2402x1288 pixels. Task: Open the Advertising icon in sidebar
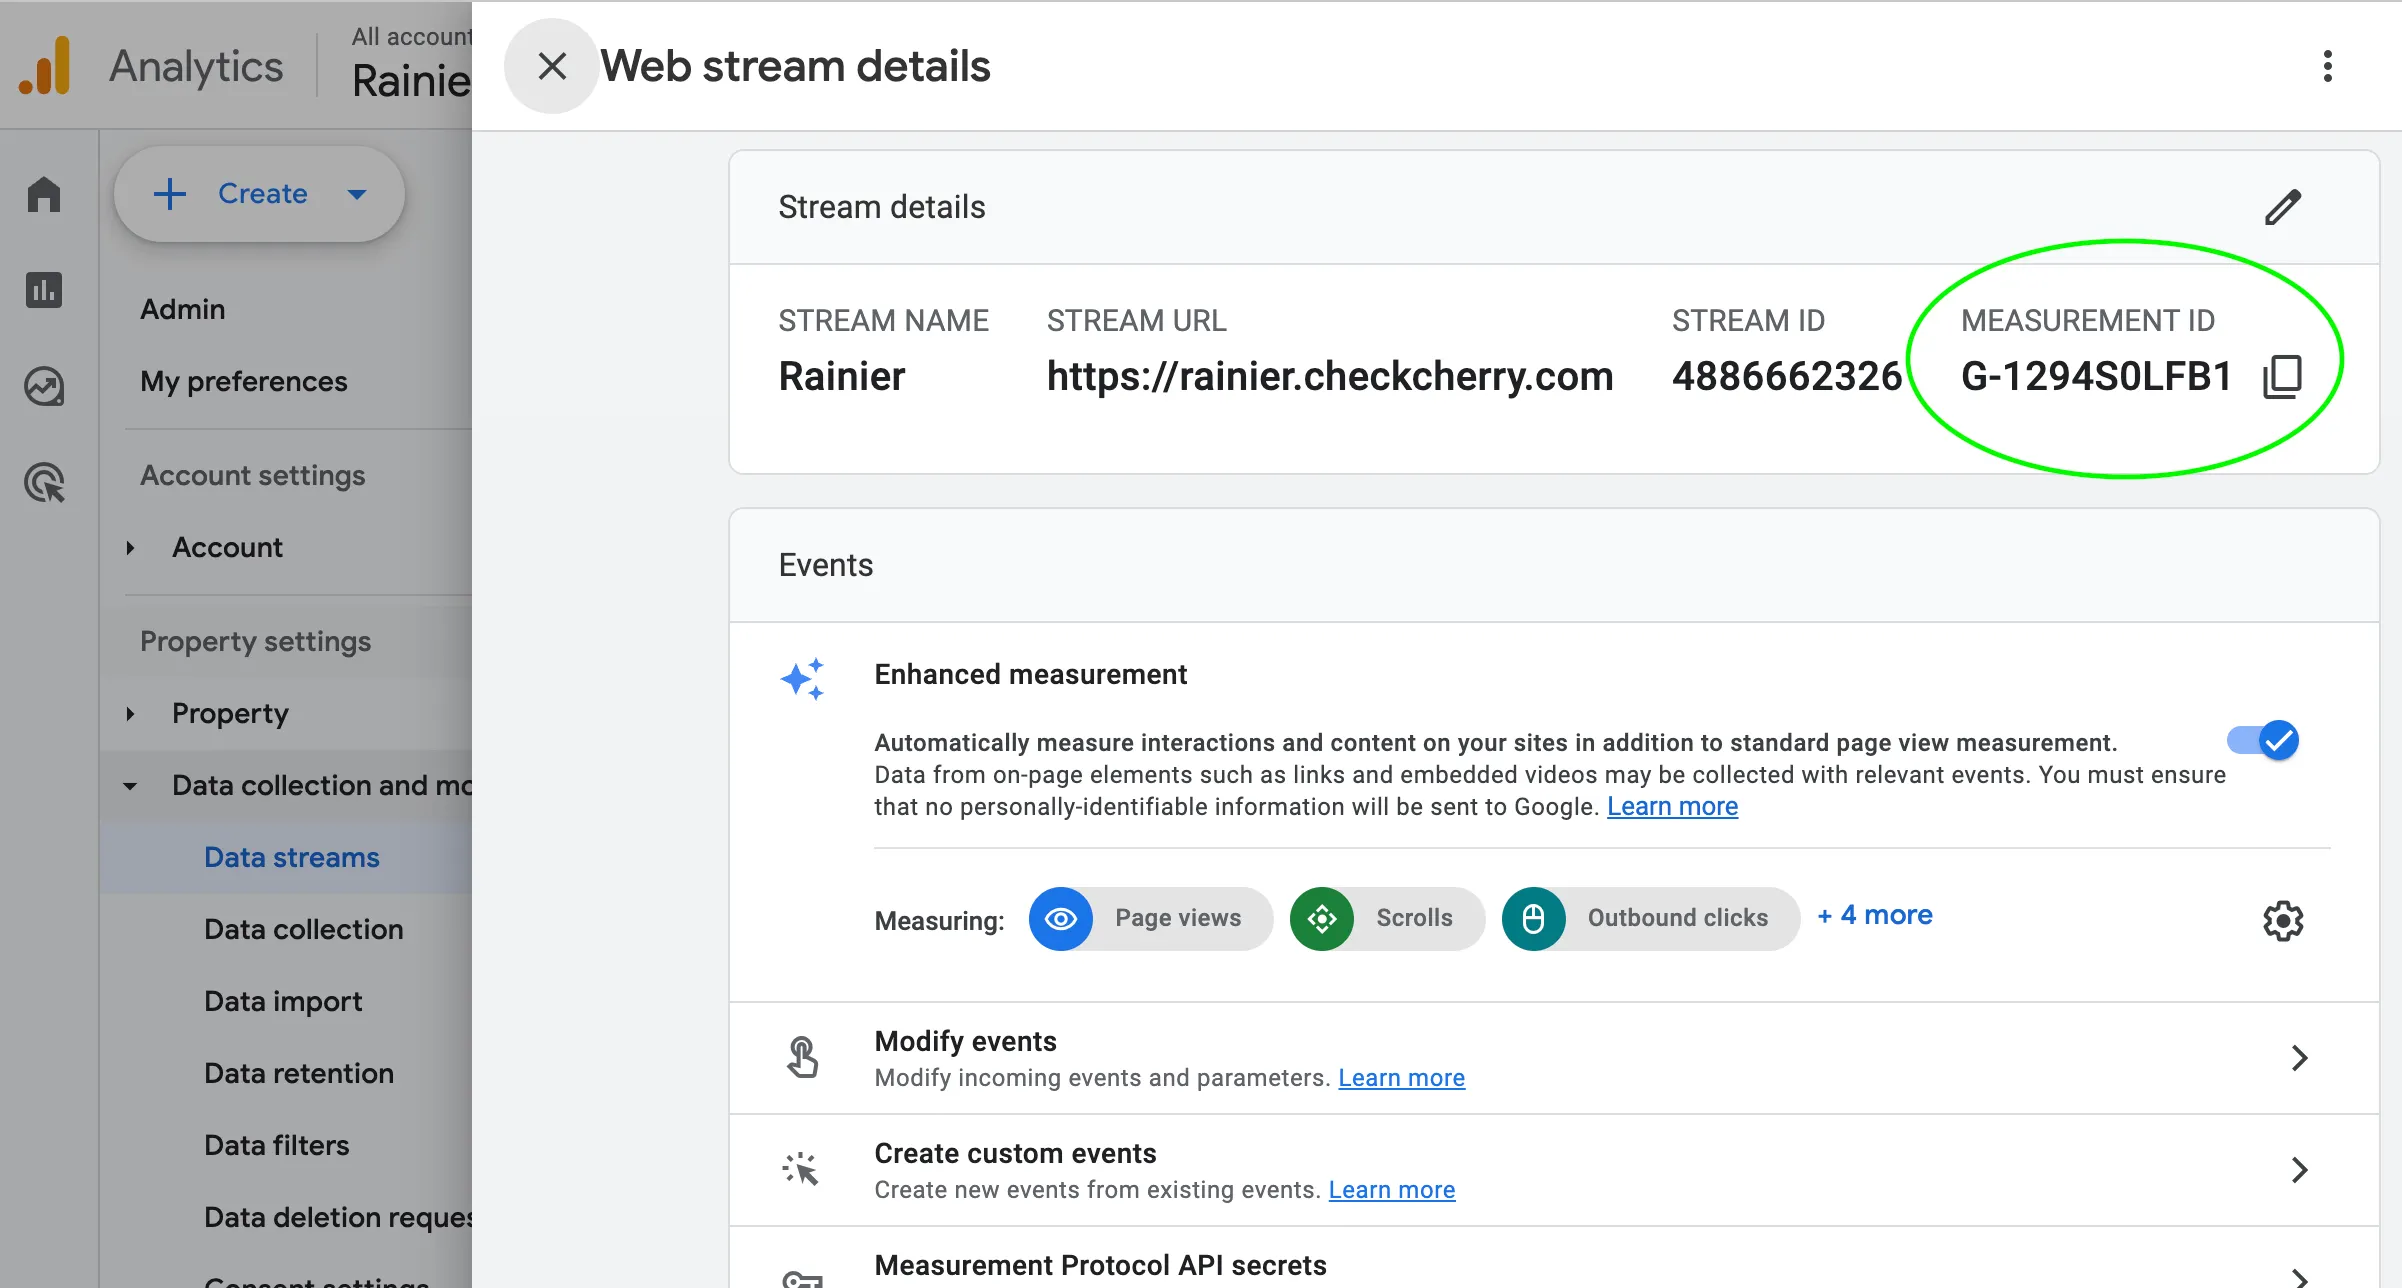(x=44, y=482)
